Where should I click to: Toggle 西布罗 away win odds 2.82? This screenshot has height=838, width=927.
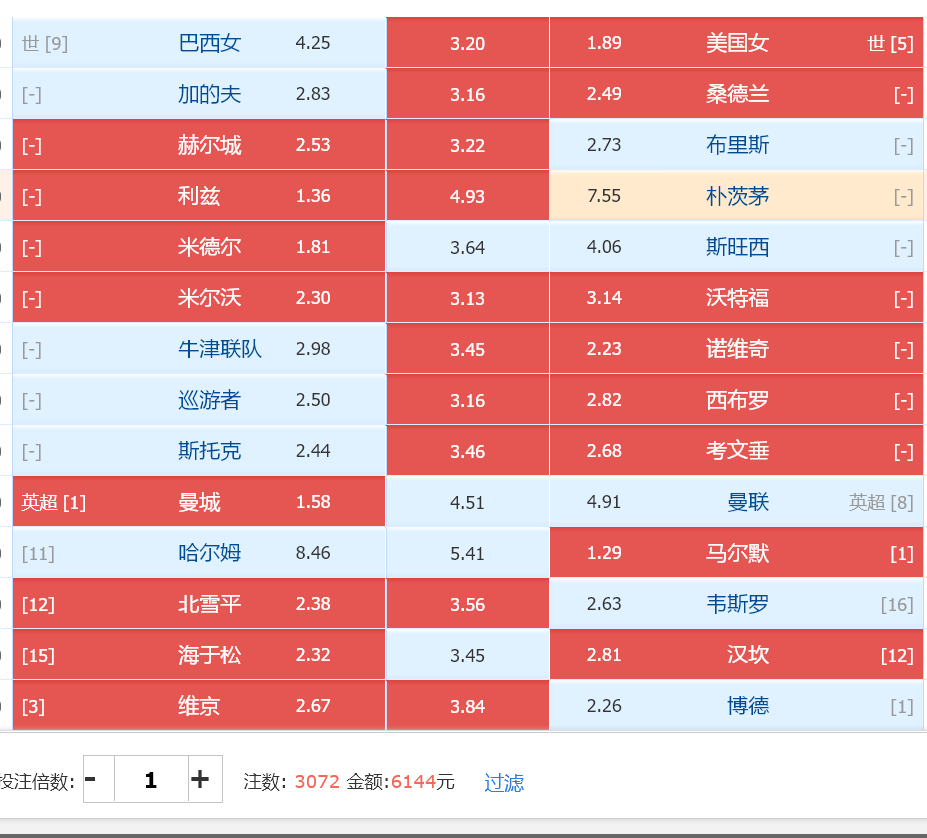736,400
